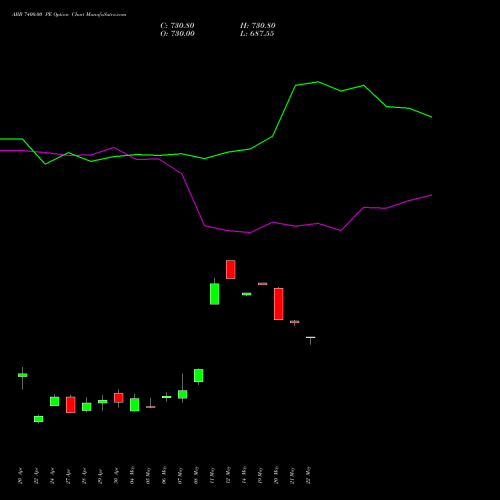Select the low value 'L: 687.55'
500x500 pixels.
click(257, 34)
